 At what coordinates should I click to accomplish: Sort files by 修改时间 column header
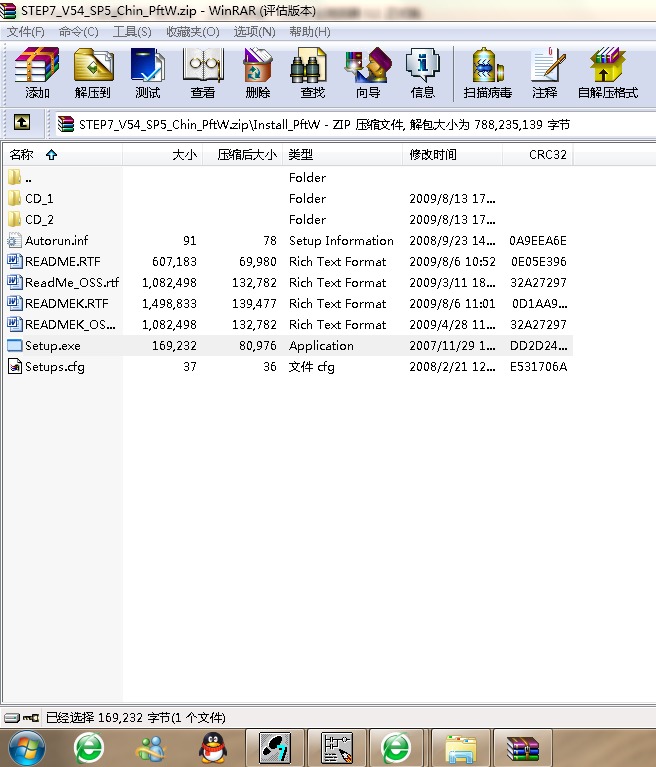tap(433, 155)
